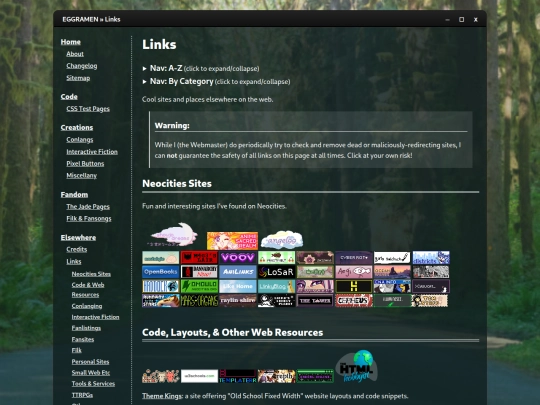Open the Like Home site button
Image resolution: width=540 pixels, height=405 pixels.
238,286
